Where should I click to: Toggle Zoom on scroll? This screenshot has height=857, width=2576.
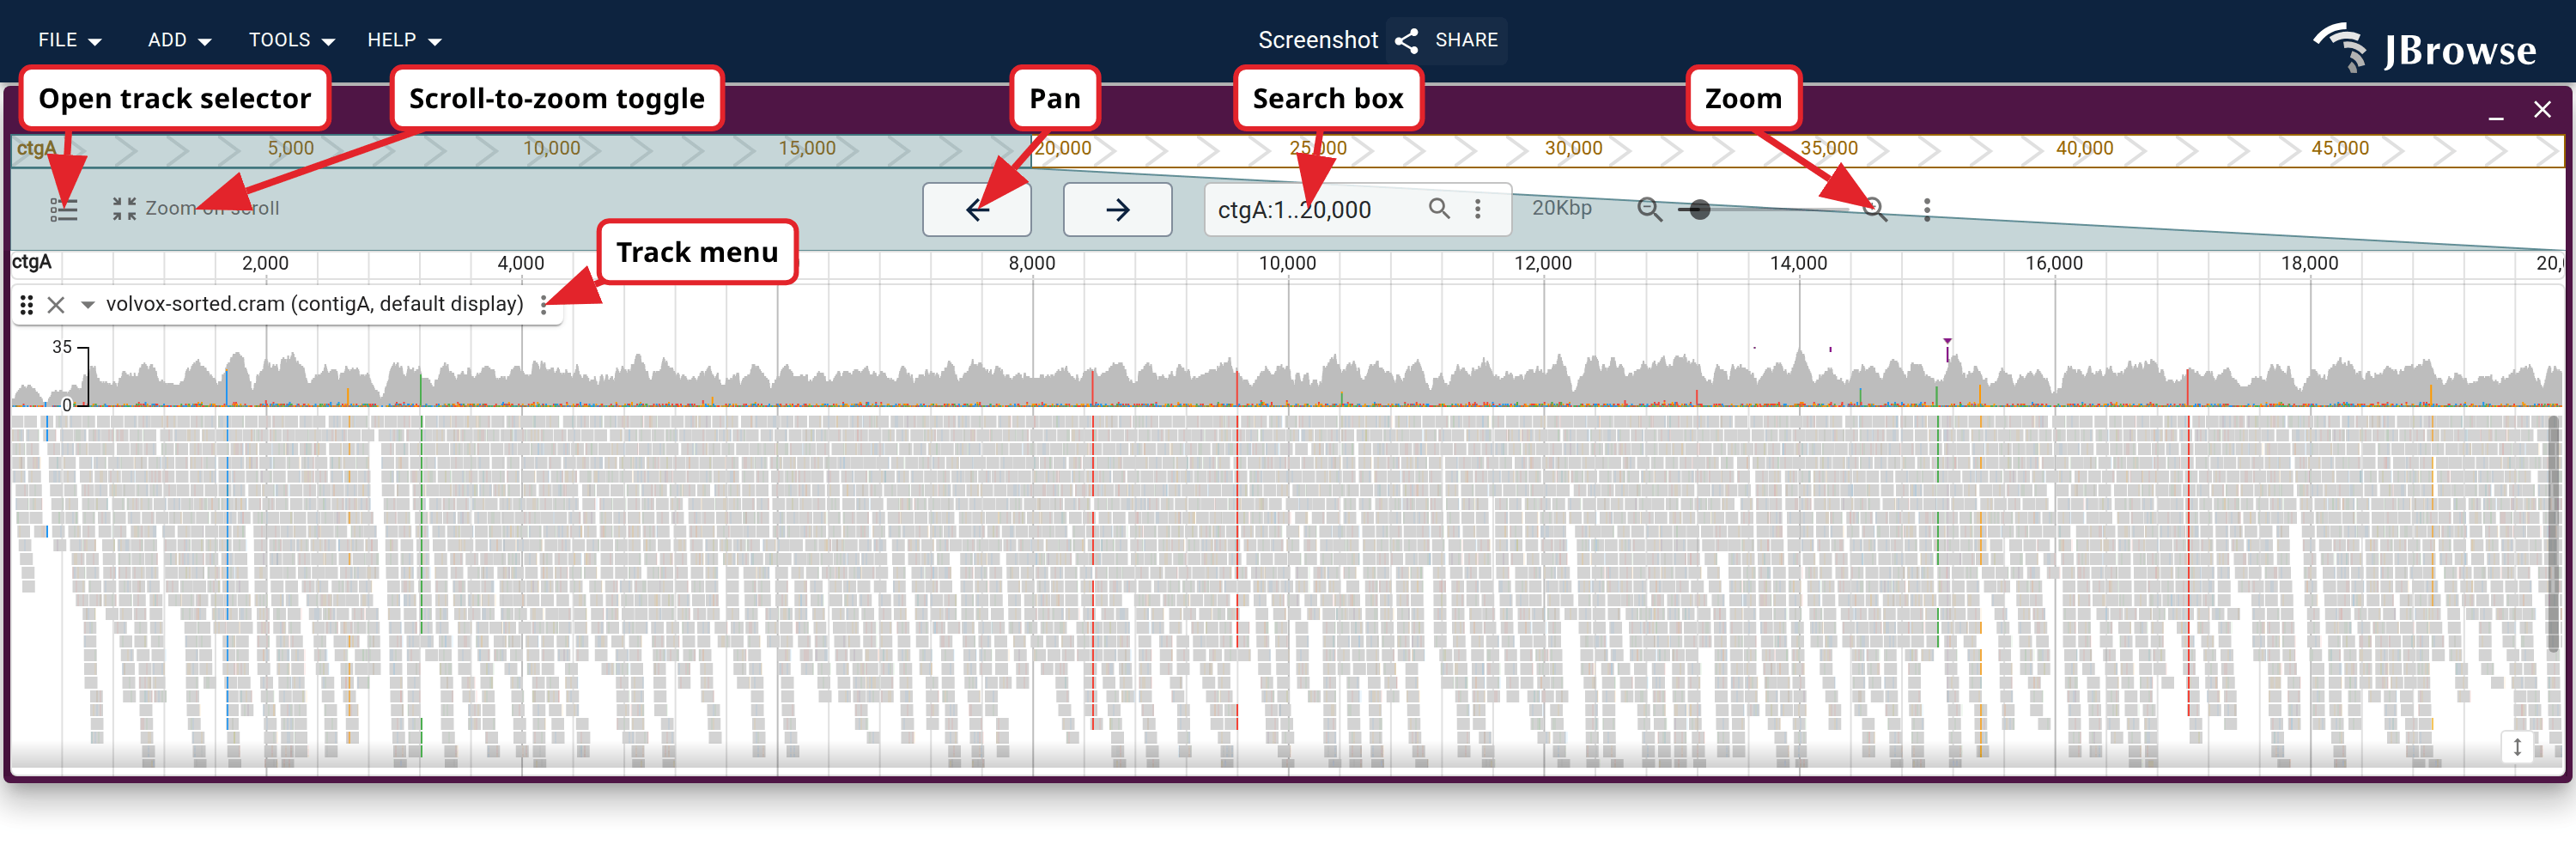(196, 208)
